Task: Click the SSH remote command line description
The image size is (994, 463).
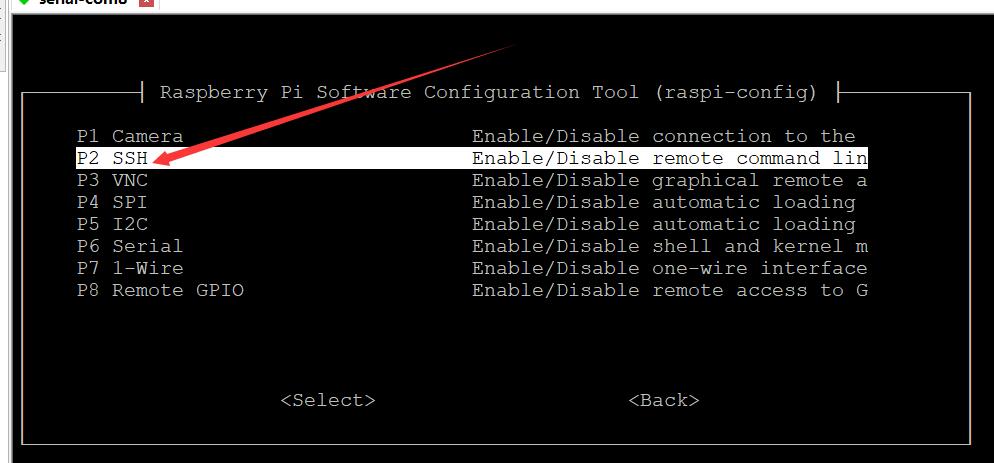Action: tap(669, 158)
